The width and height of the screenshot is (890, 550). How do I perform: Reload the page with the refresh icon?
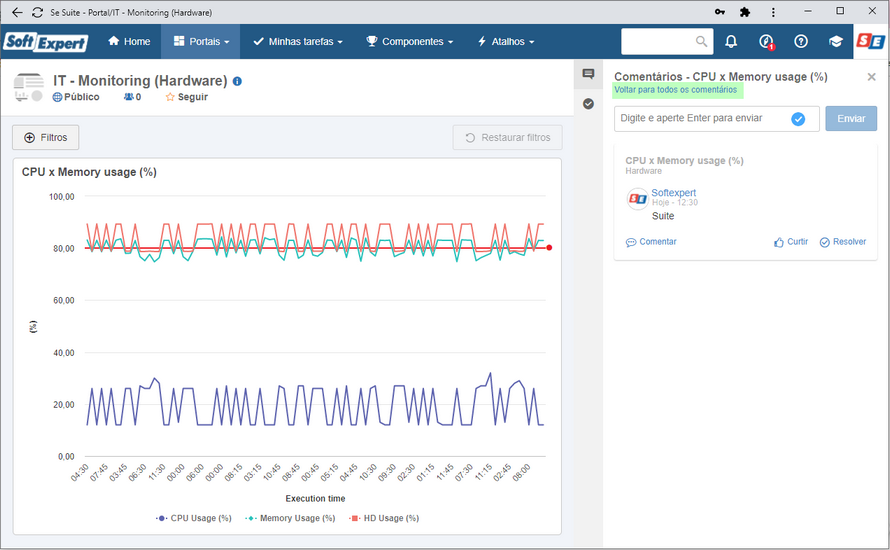37,12
